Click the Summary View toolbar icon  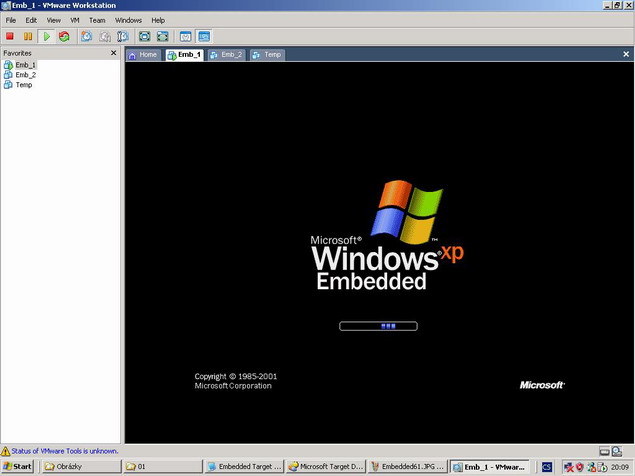pyautogui.click(x=185, y=36)
